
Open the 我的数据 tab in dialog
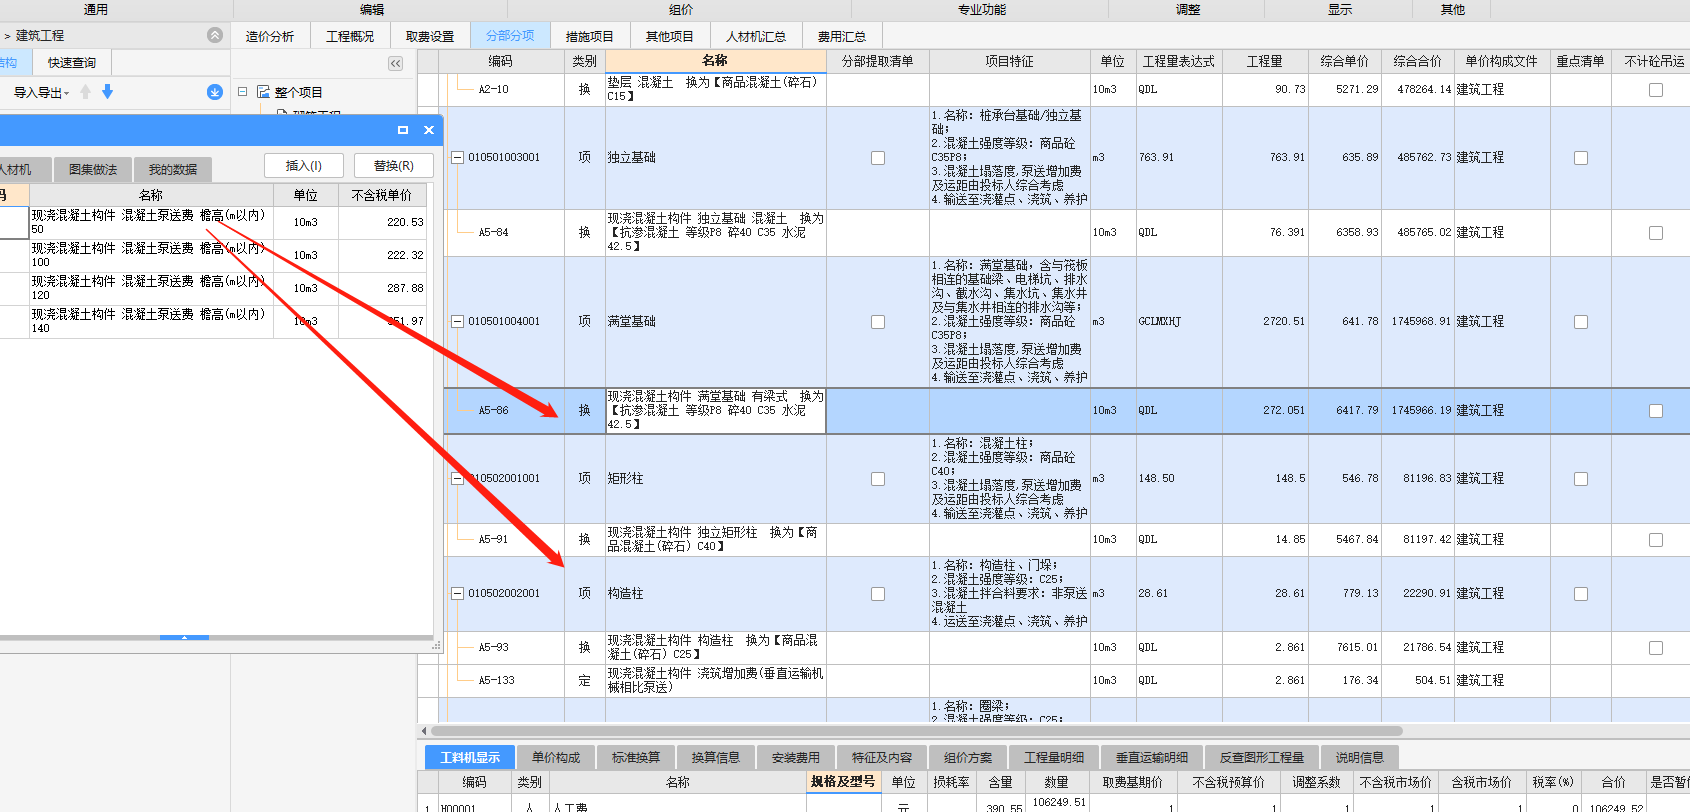173,169
